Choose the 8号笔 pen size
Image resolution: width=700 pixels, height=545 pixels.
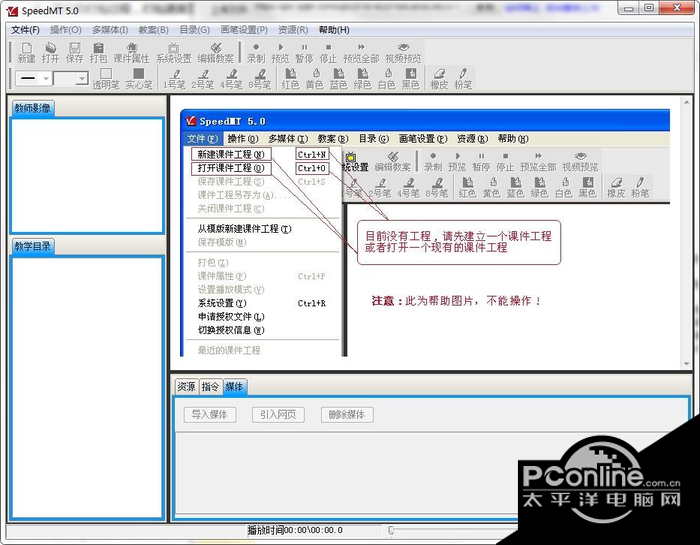tap(260, 79)
